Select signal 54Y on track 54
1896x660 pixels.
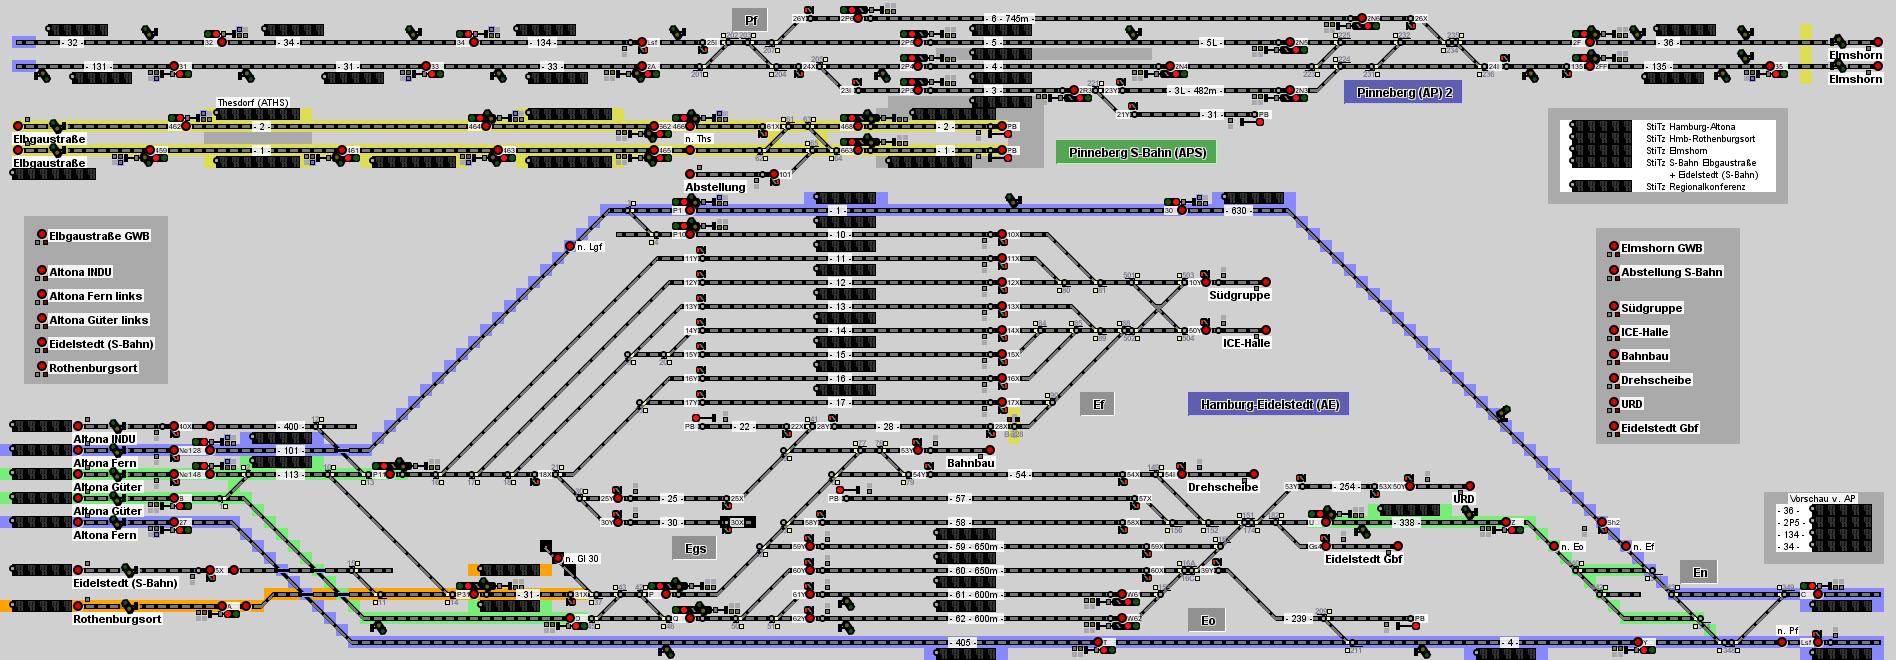(932, 474)
